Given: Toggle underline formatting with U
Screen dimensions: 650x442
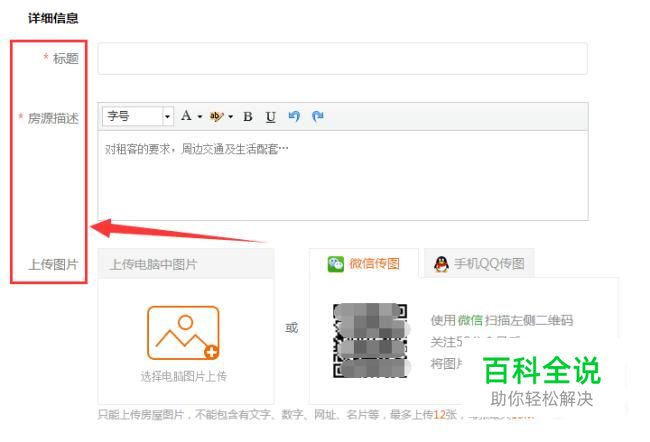Looking at the screenshot, I should coord(271,117).
